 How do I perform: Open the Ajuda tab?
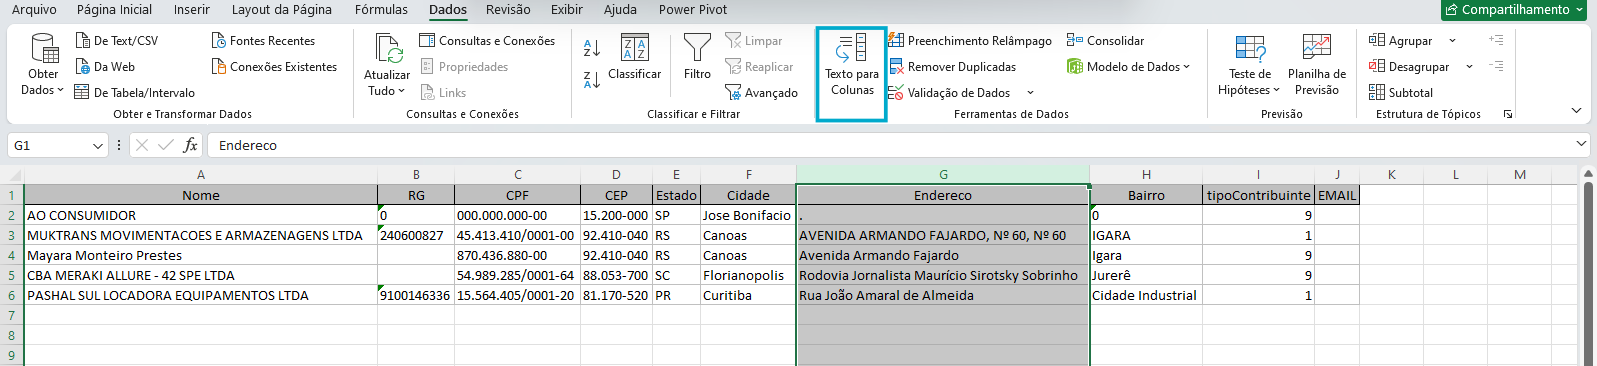[620, 9]
